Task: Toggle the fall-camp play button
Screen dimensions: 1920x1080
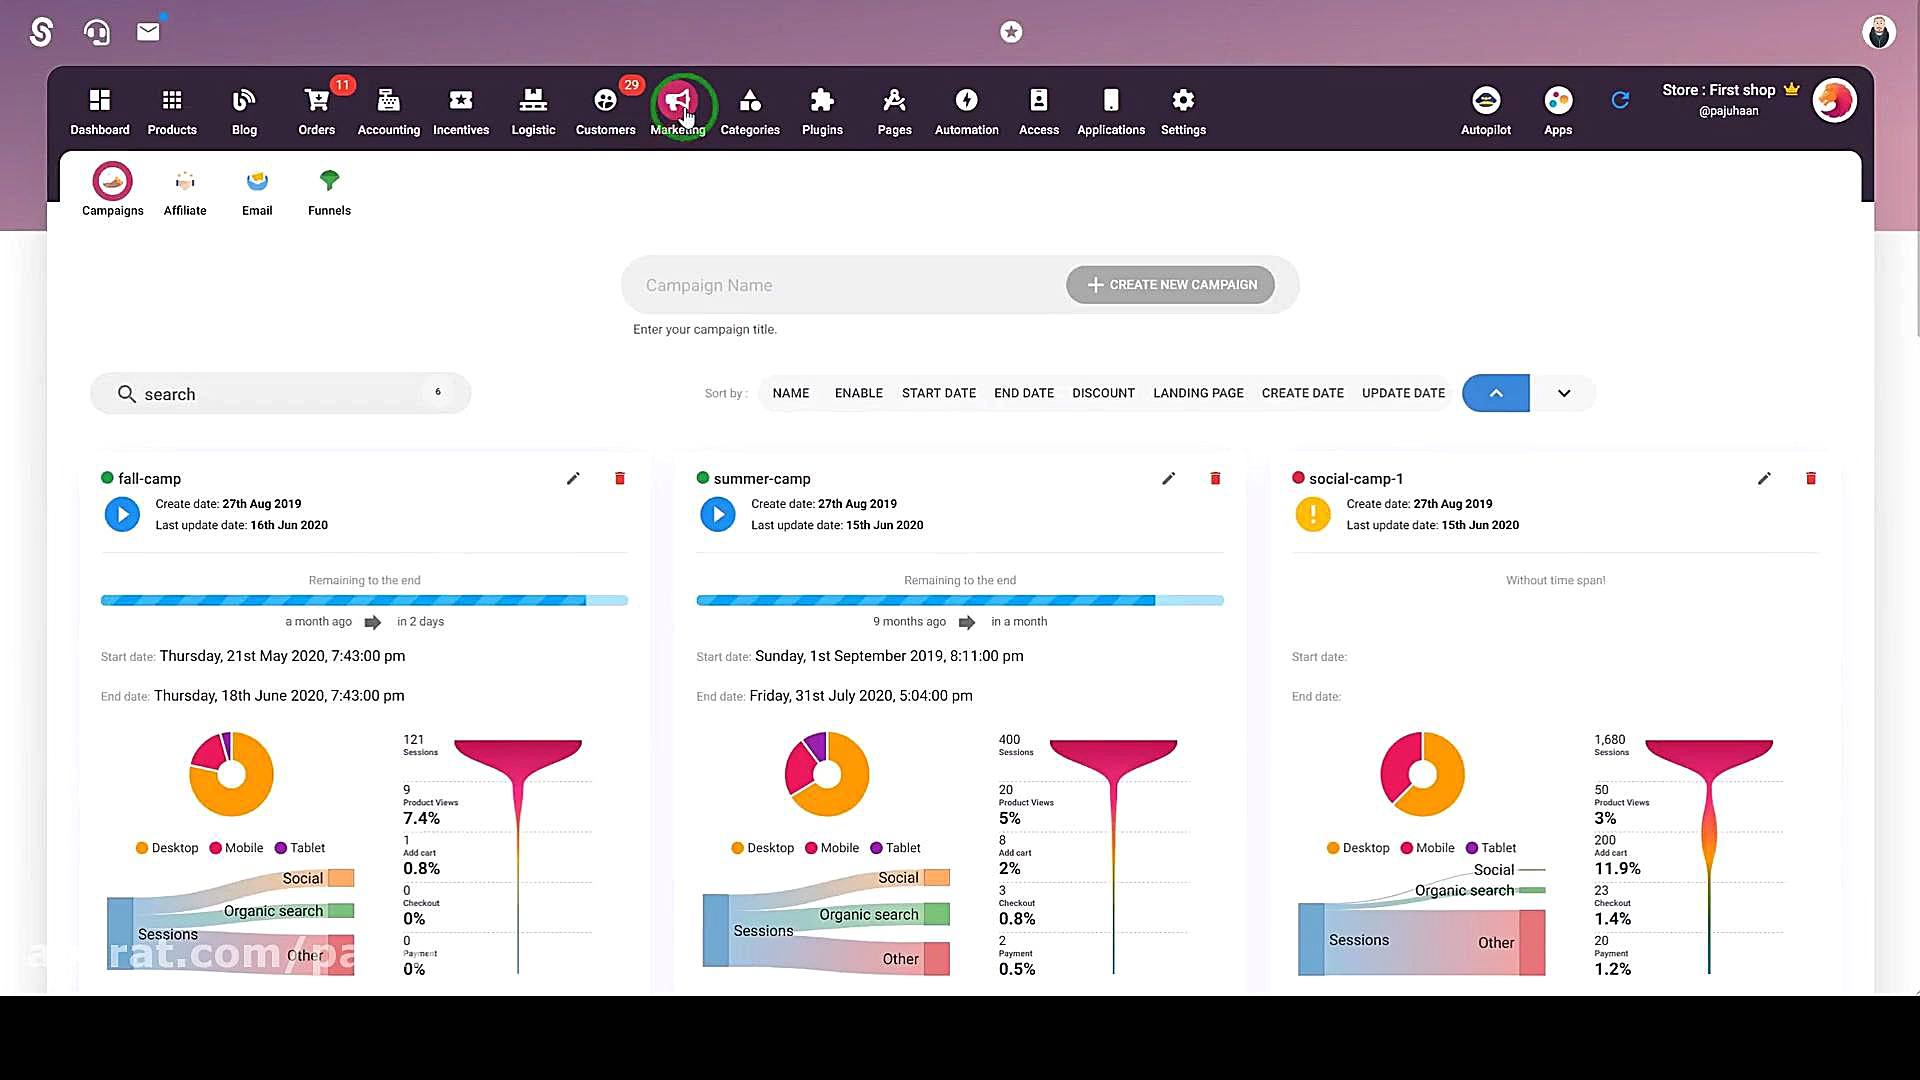Action: (x=122, y=515)
